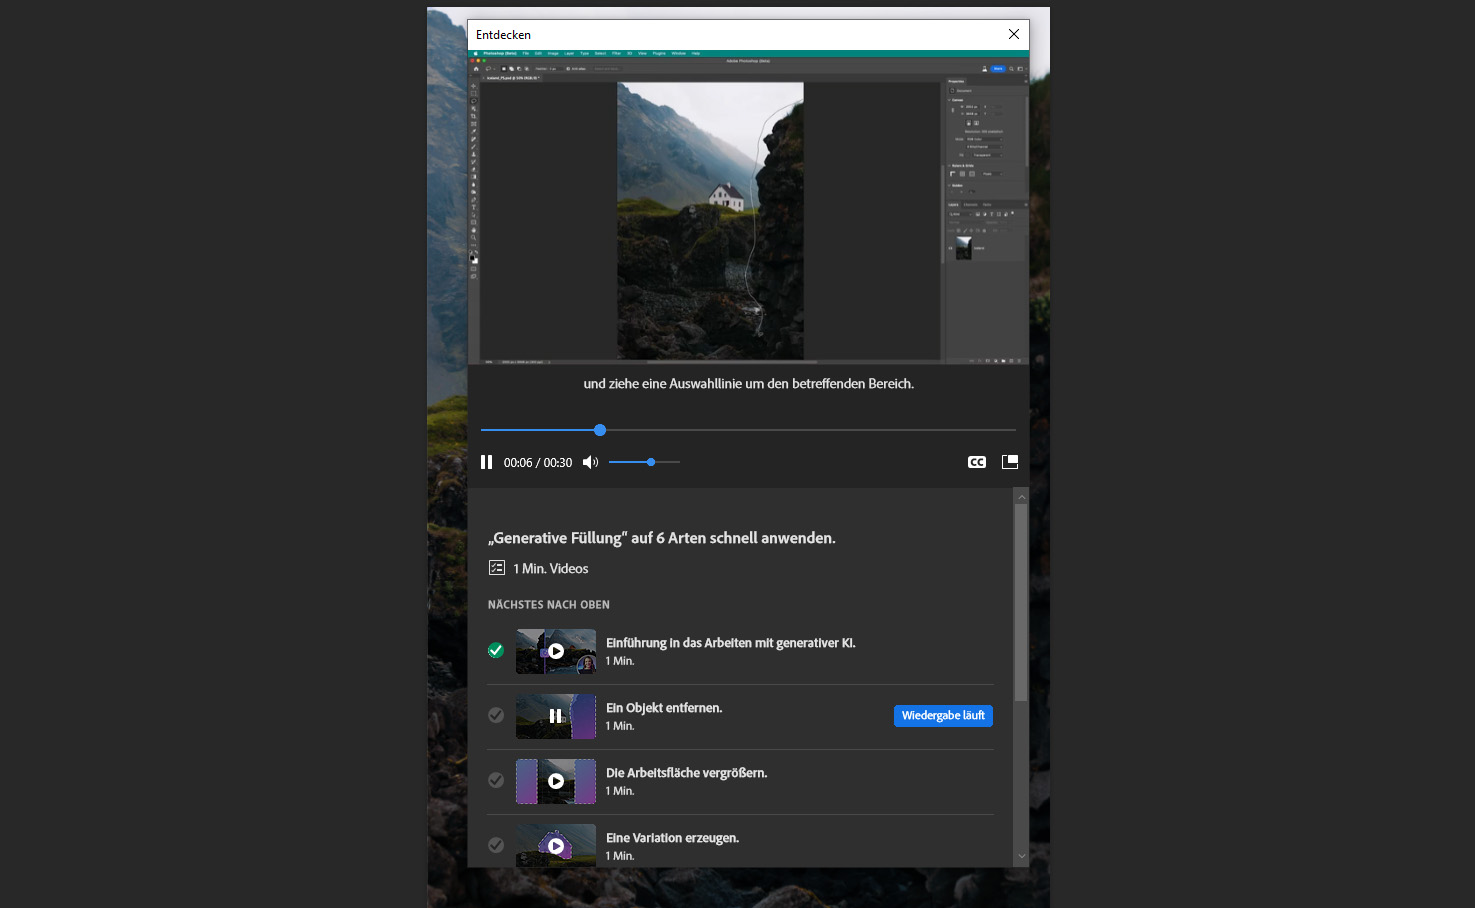Play 'Eine Variation erzeugen' thumbnail
This screenshot has height=908, width=1475.
pos(556,846)
